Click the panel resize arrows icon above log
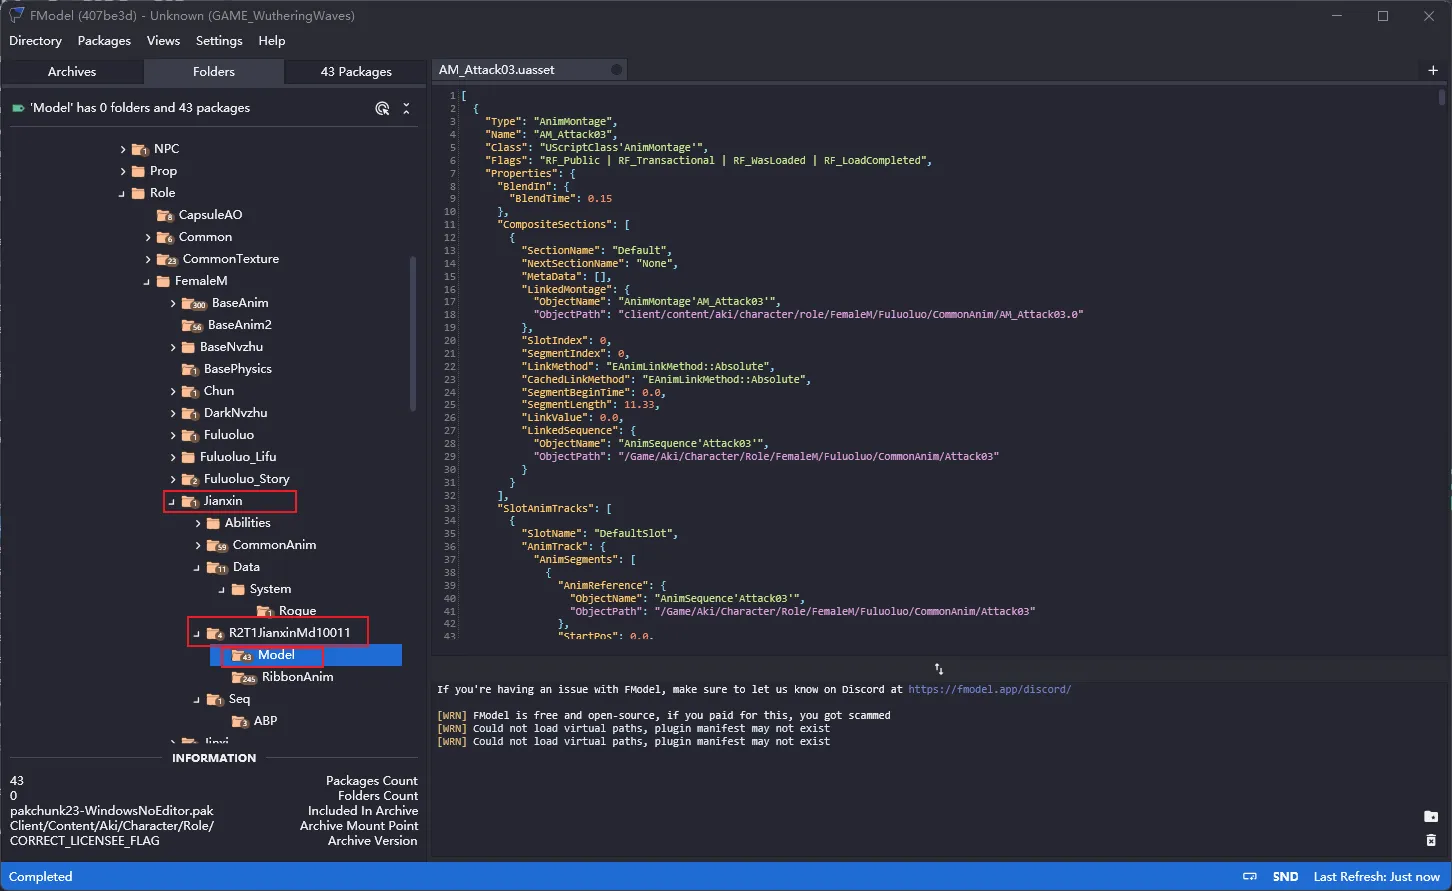Image resolution: width=1452 pixels, height=891 pixels. pyautogui.click(x=939, y=668)
